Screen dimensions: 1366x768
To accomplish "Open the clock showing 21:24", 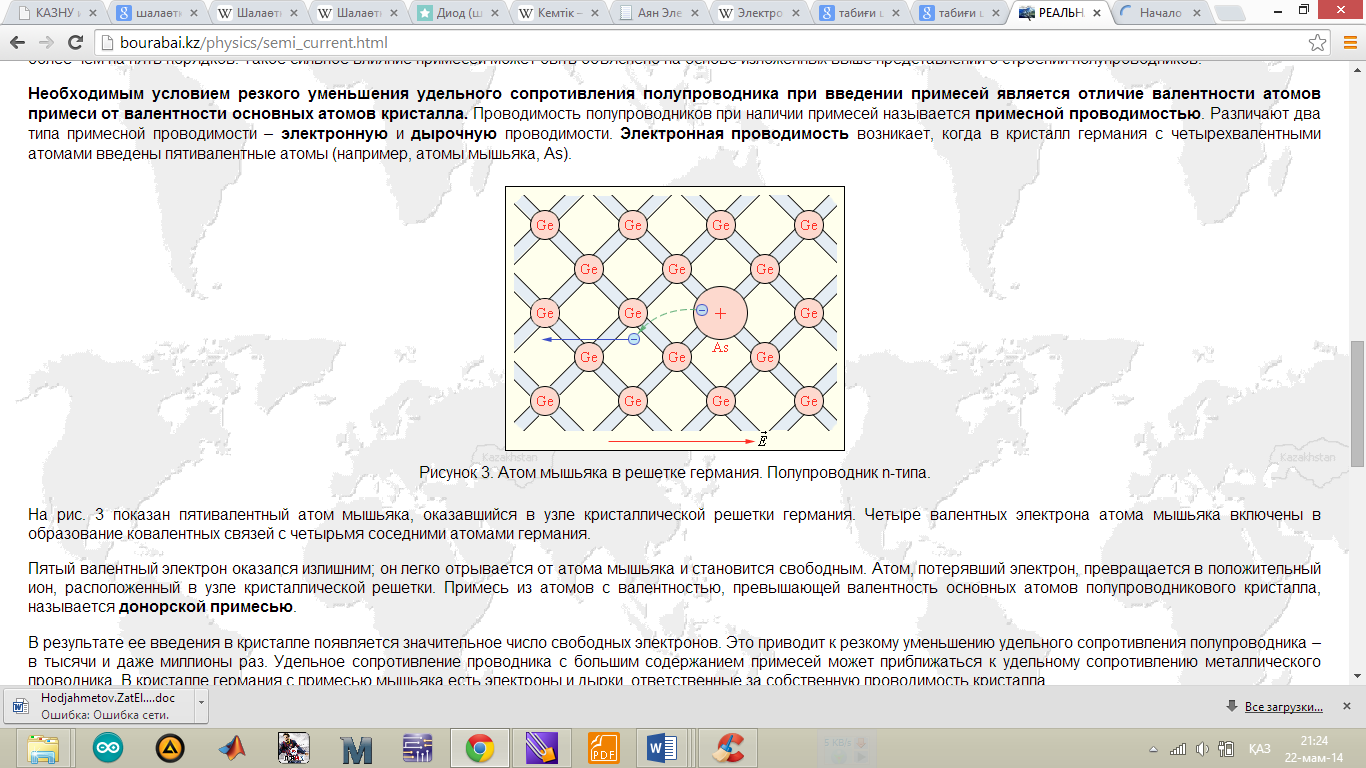I will pyautogui.click(x=1315, y=748).
